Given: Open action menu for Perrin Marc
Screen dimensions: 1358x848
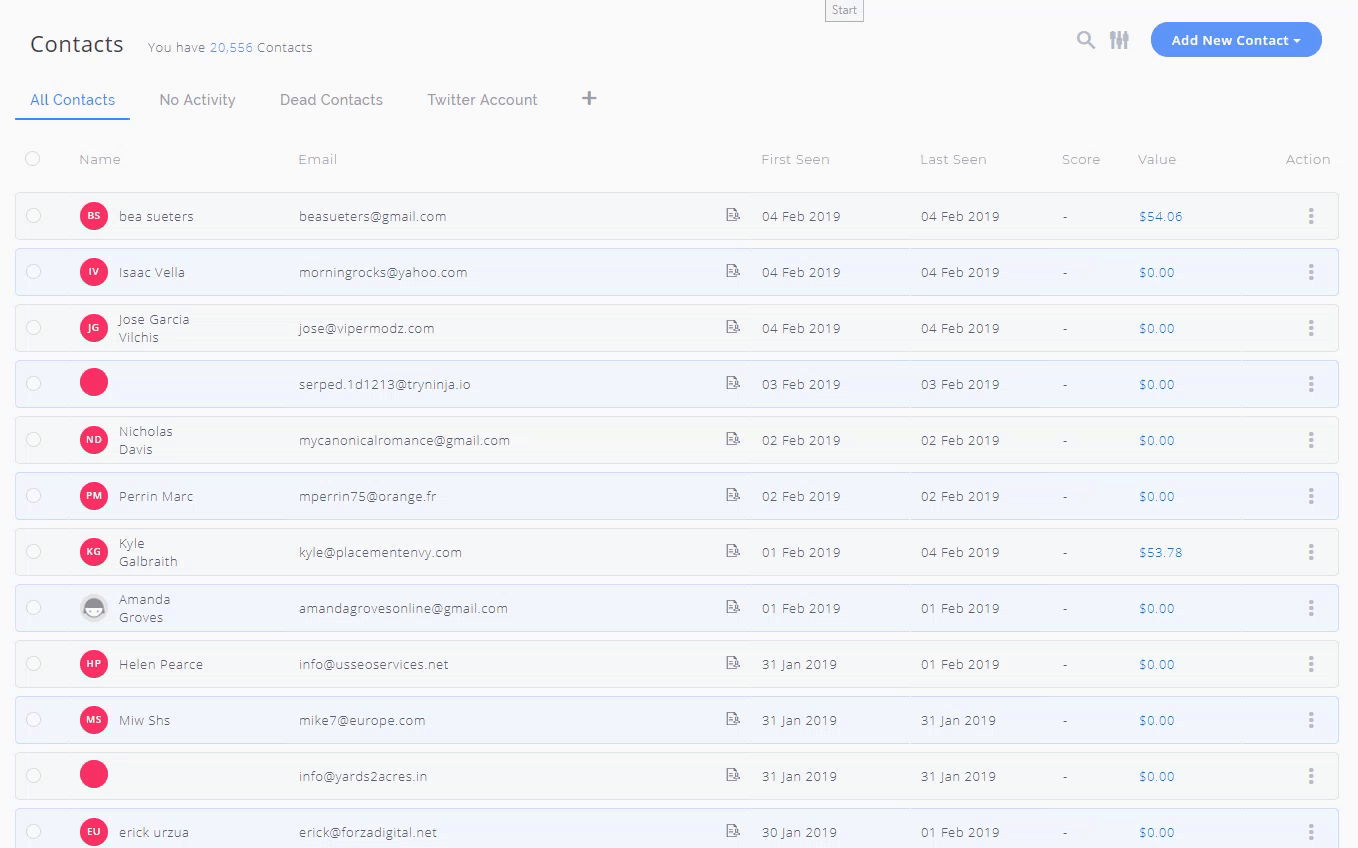Looking at the screenshot, I should [x=1311, y=496].
